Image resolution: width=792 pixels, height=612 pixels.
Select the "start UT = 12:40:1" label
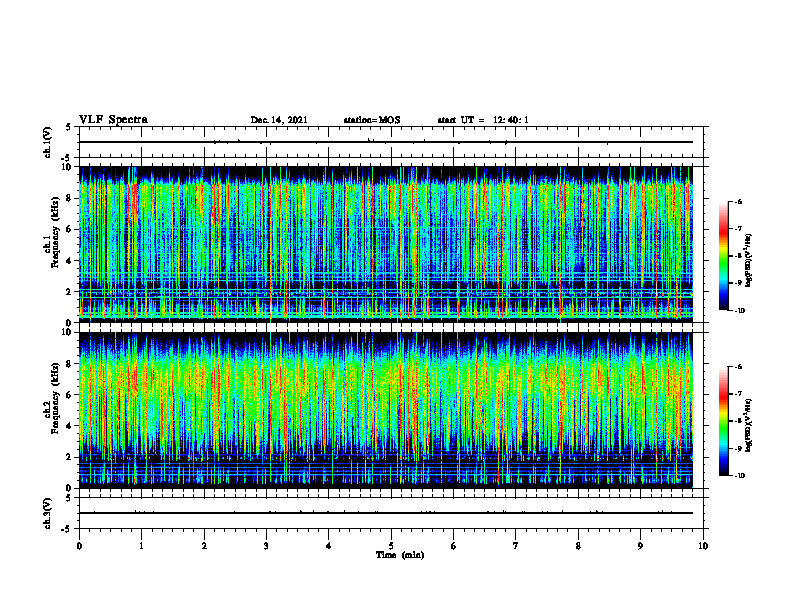click(483, 120)
